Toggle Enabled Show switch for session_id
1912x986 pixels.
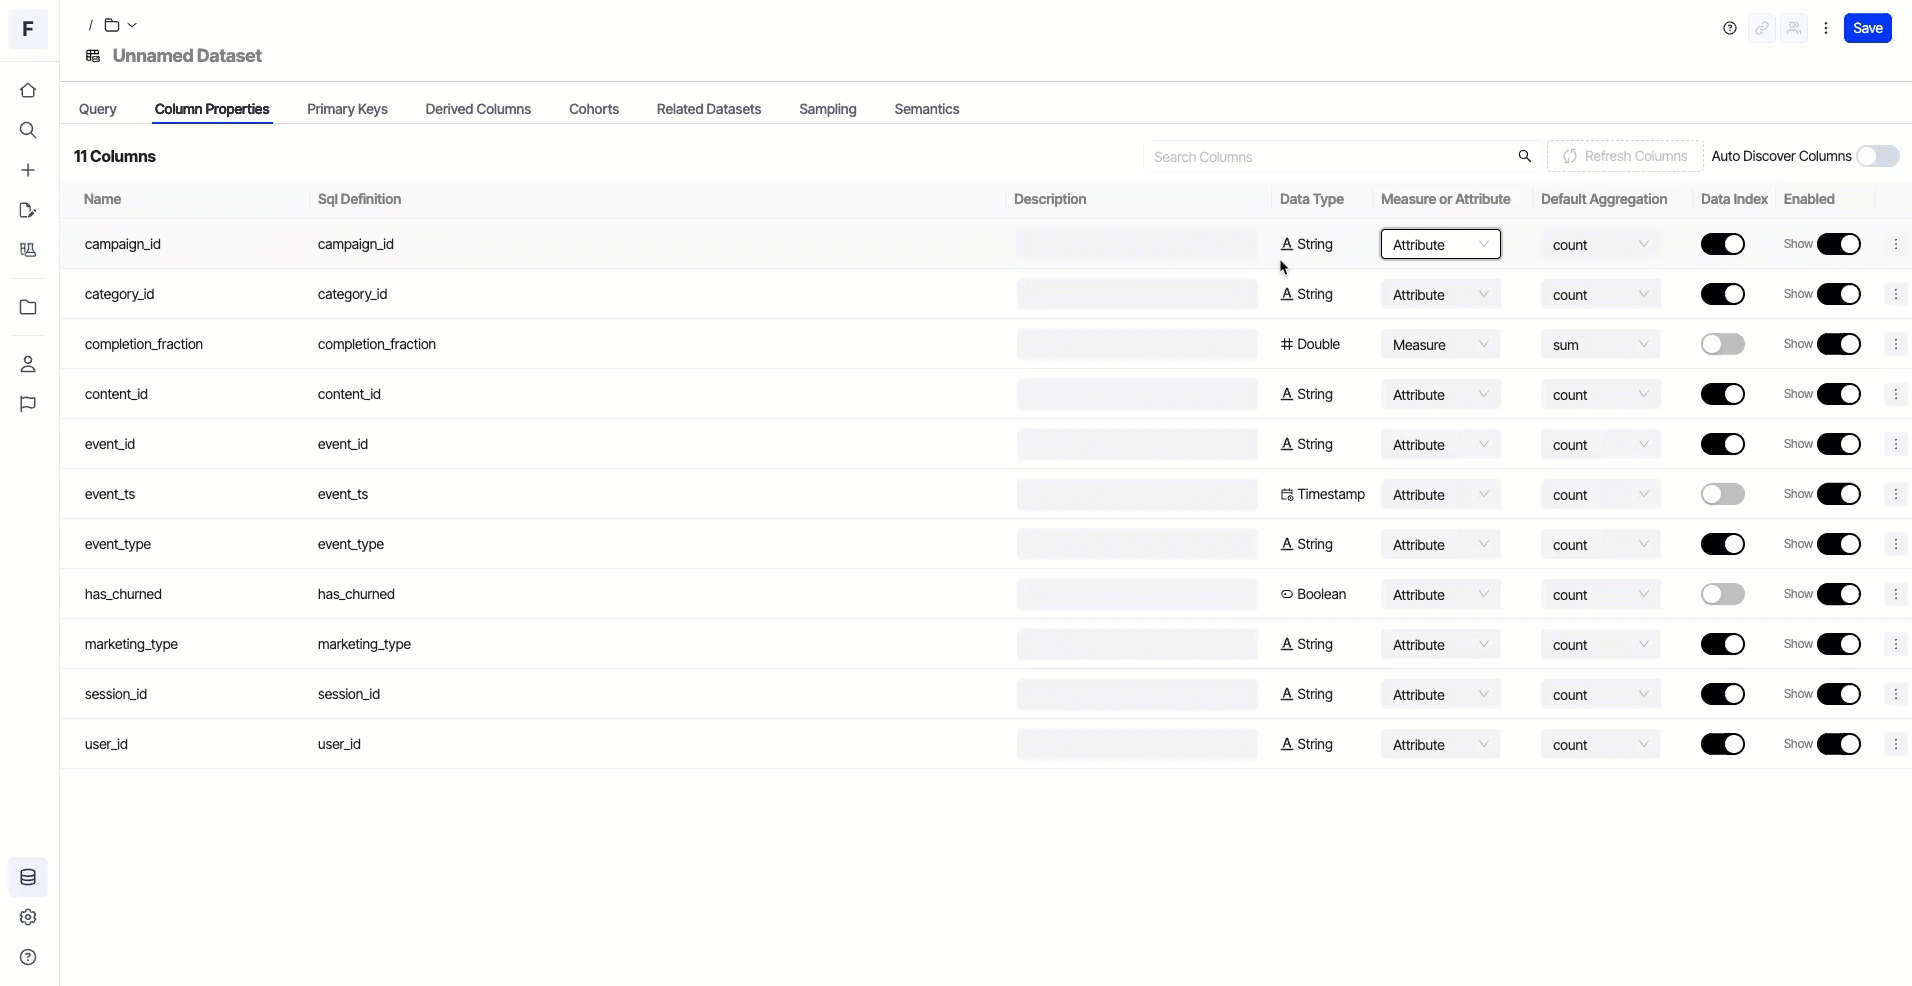tap(1839, 694)
